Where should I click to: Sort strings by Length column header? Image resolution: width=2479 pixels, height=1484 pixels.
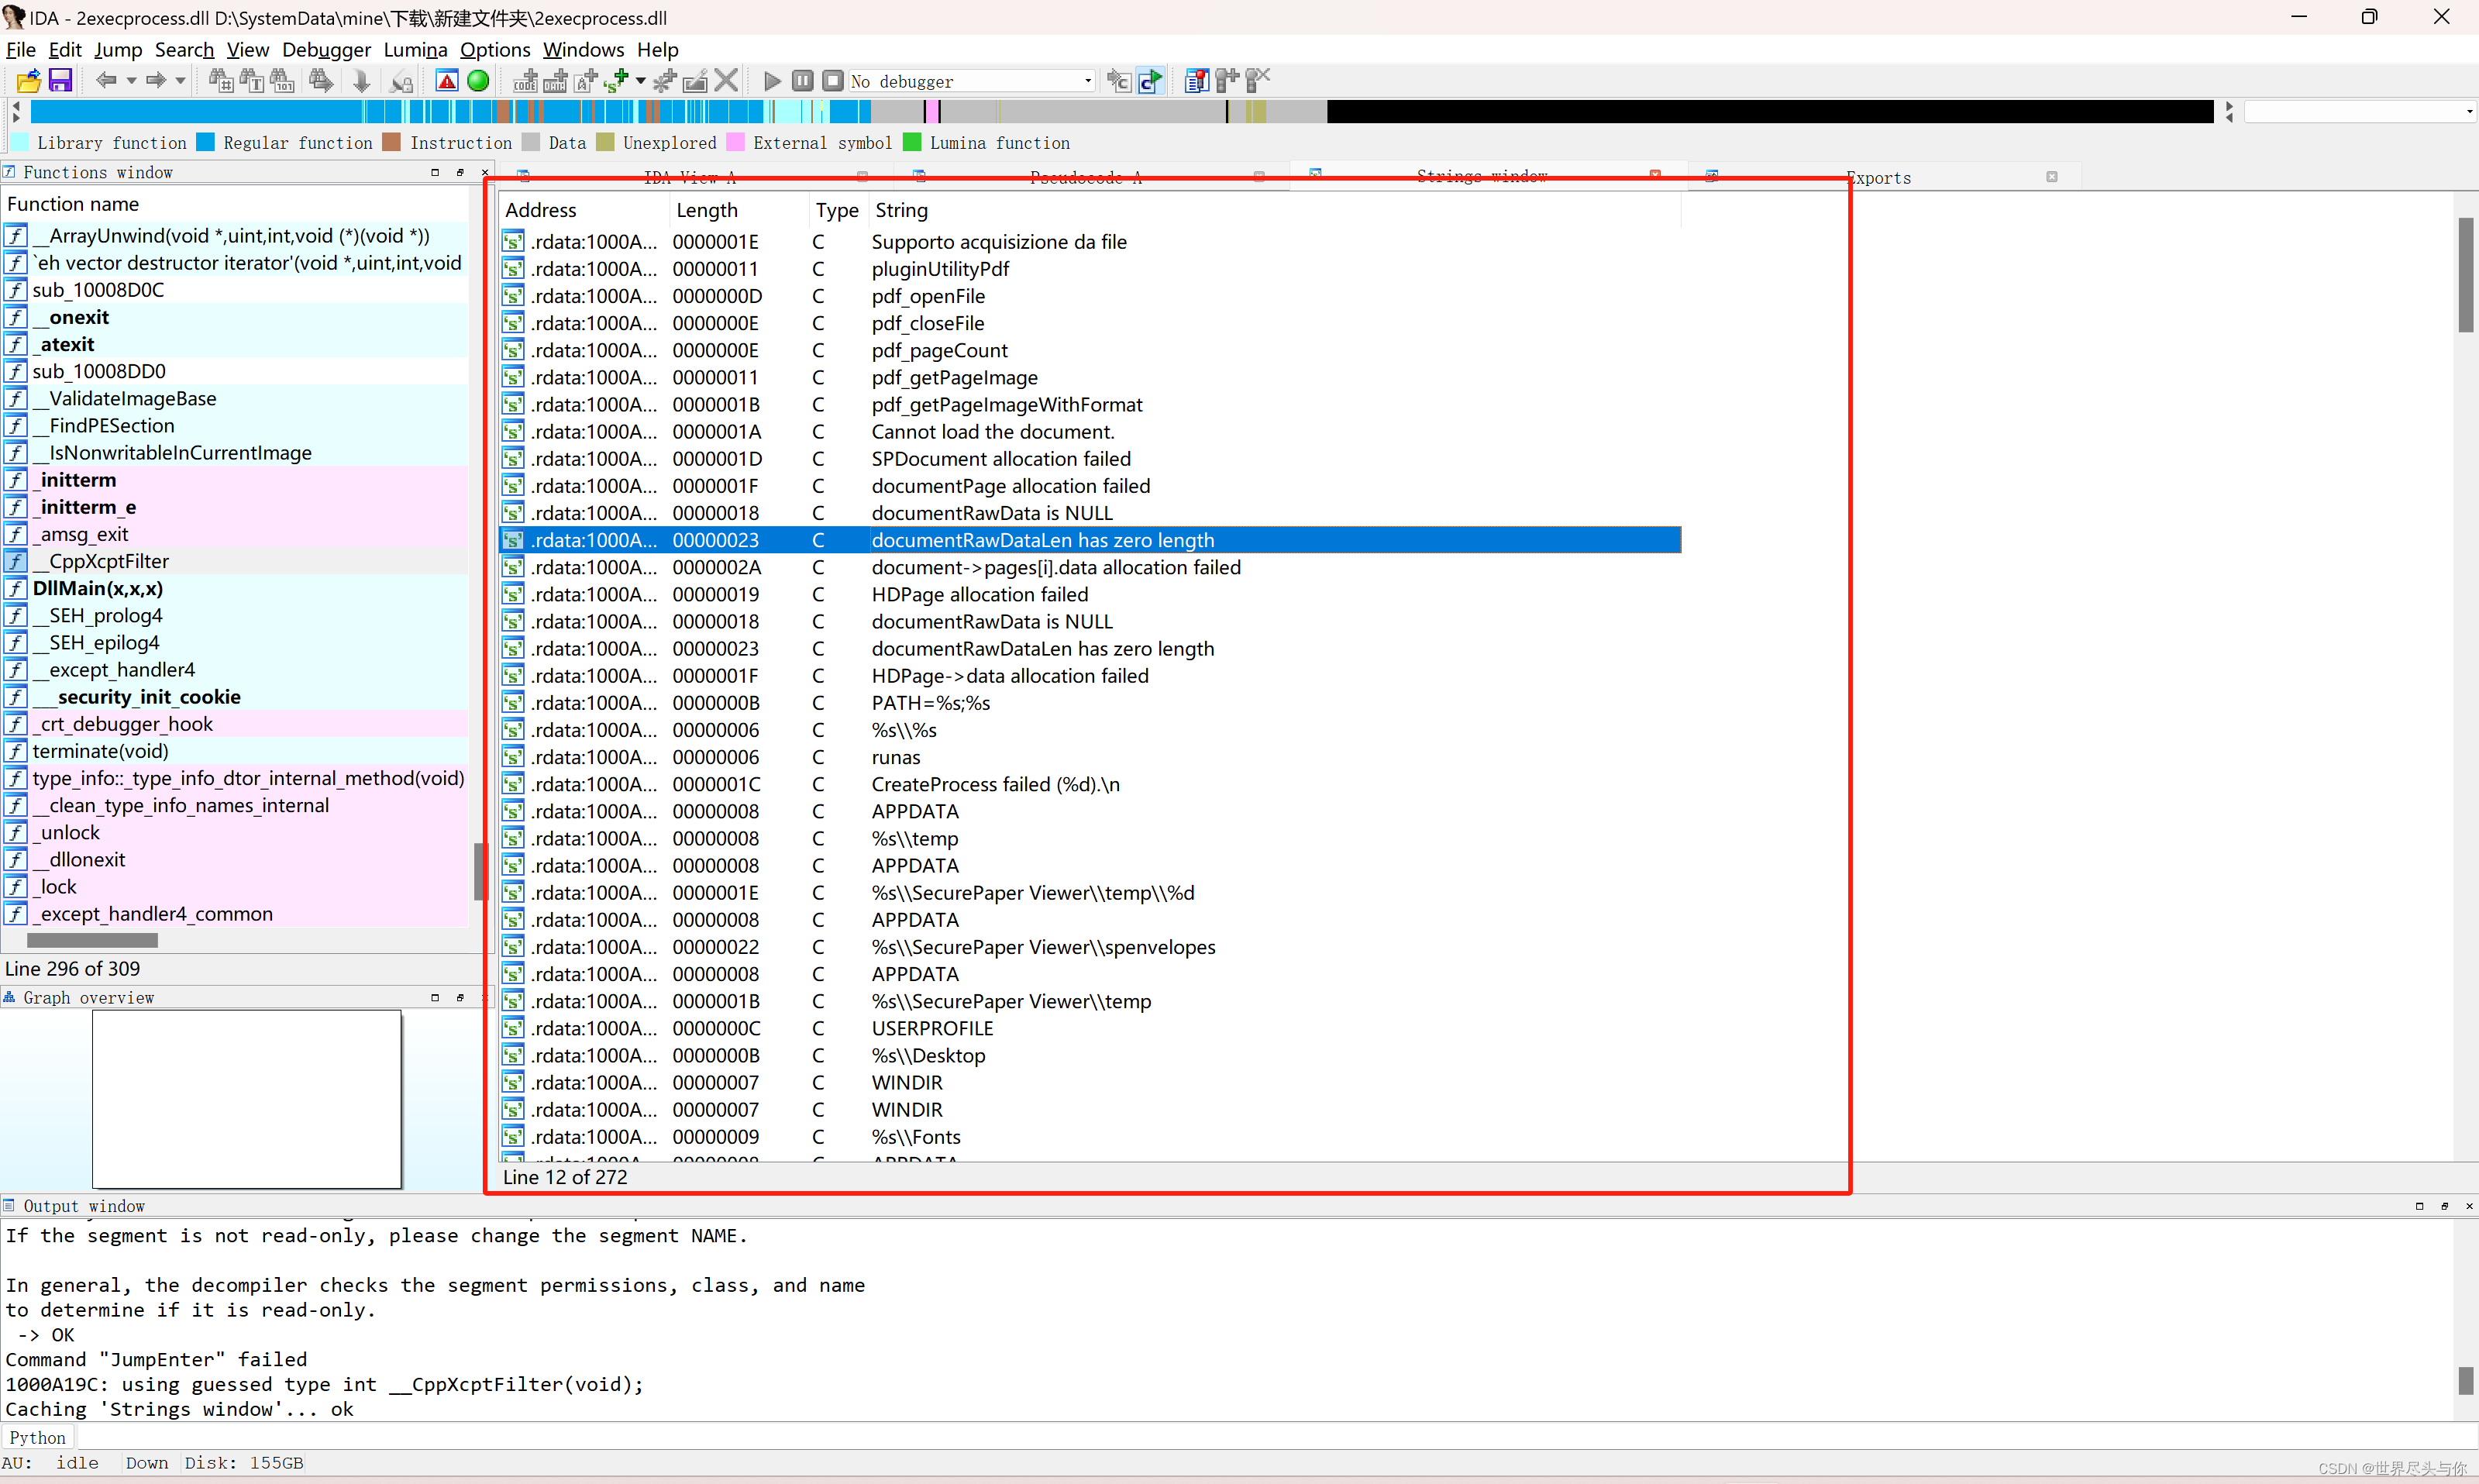[739, 210]
